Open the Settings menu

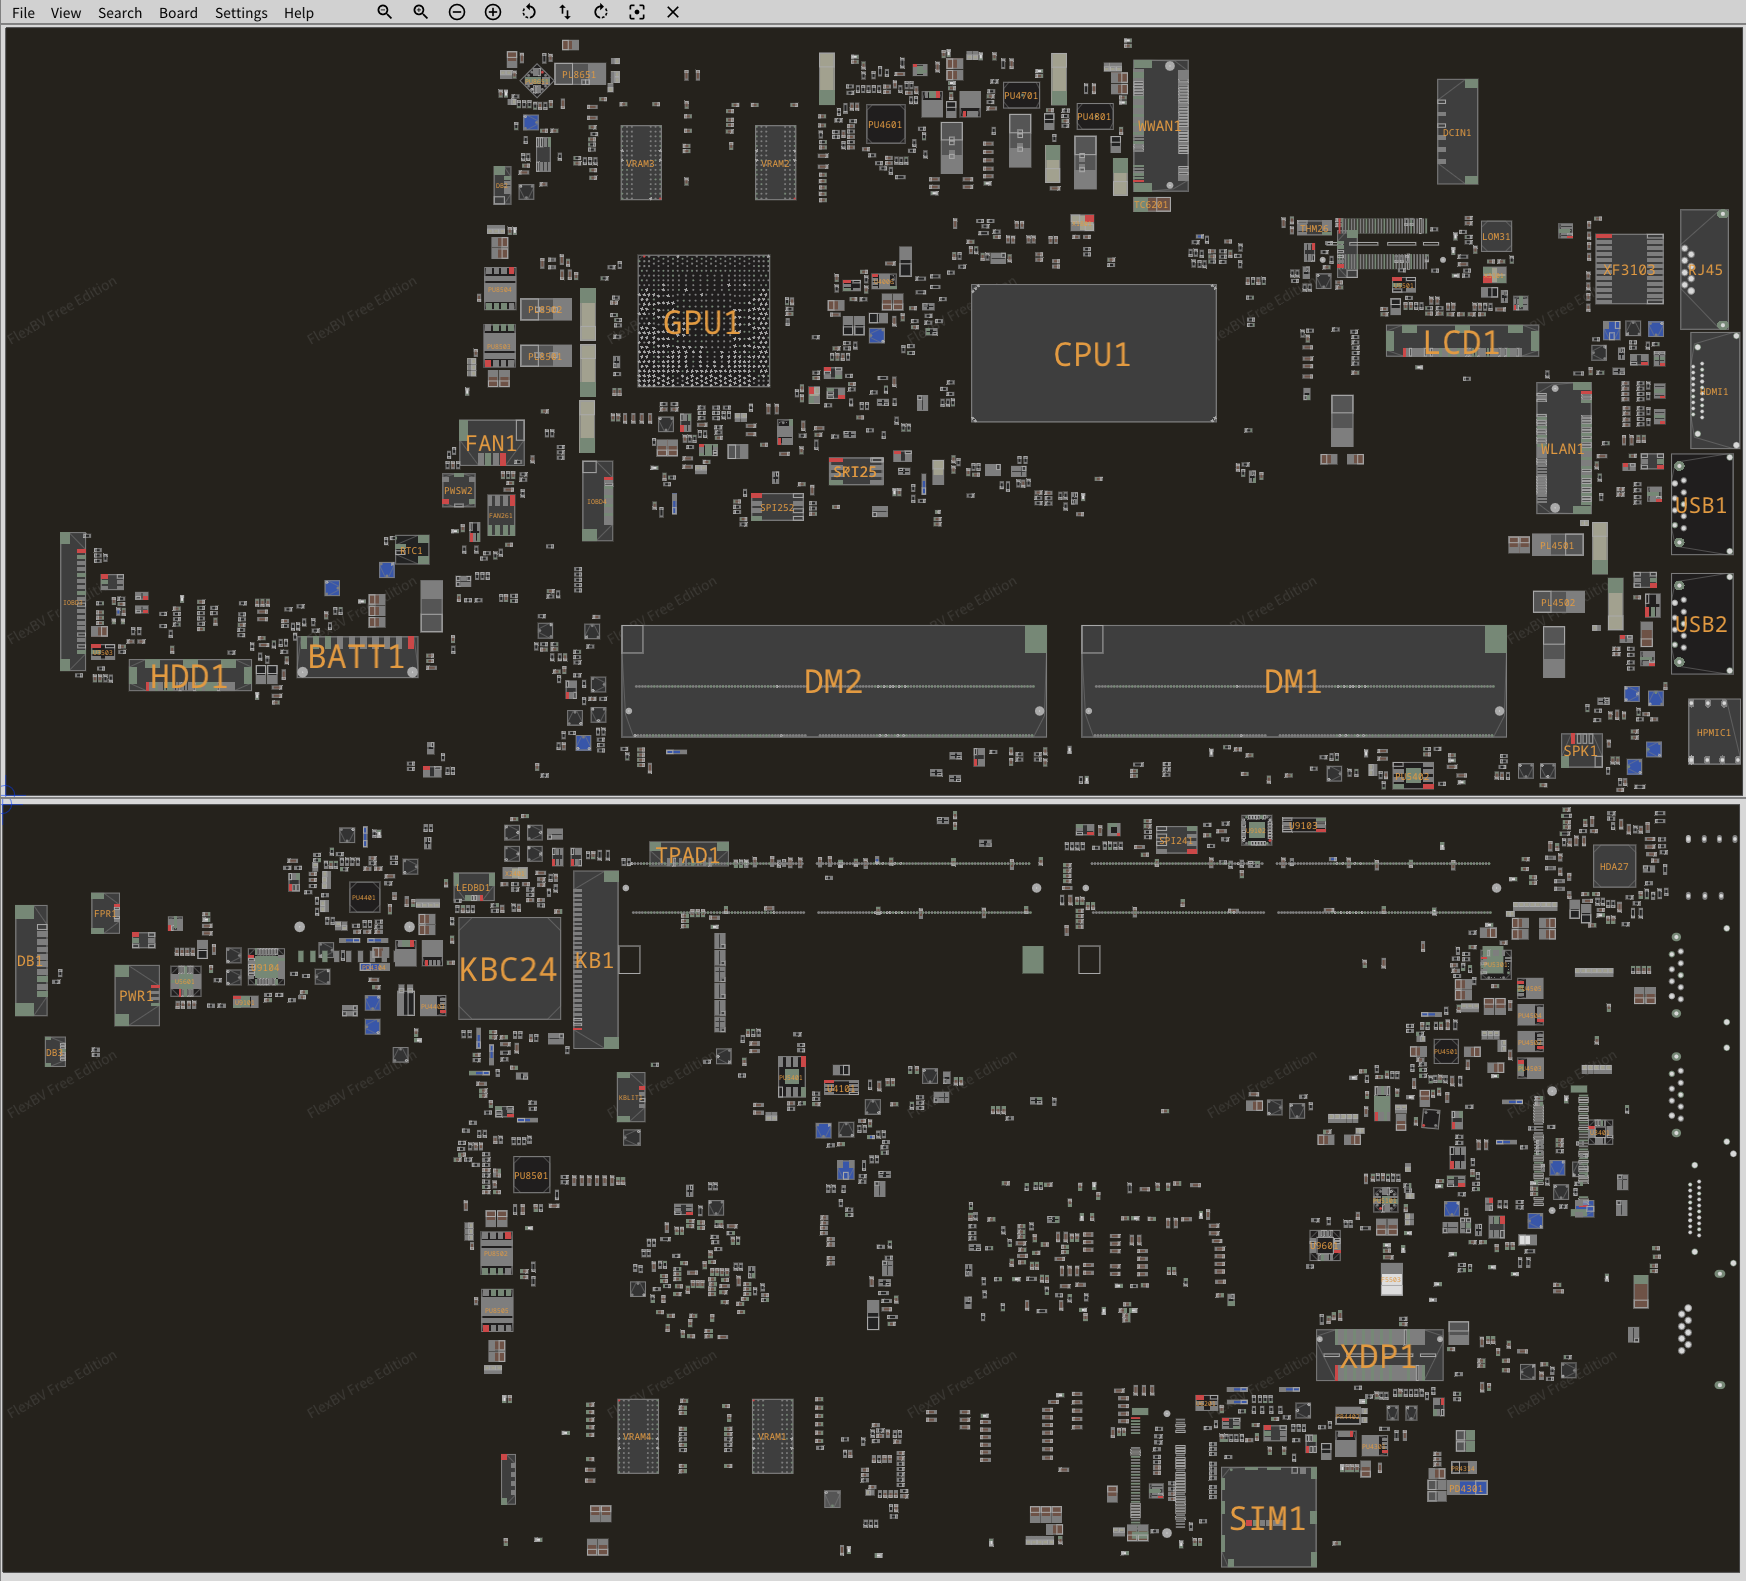coord(241,13)
